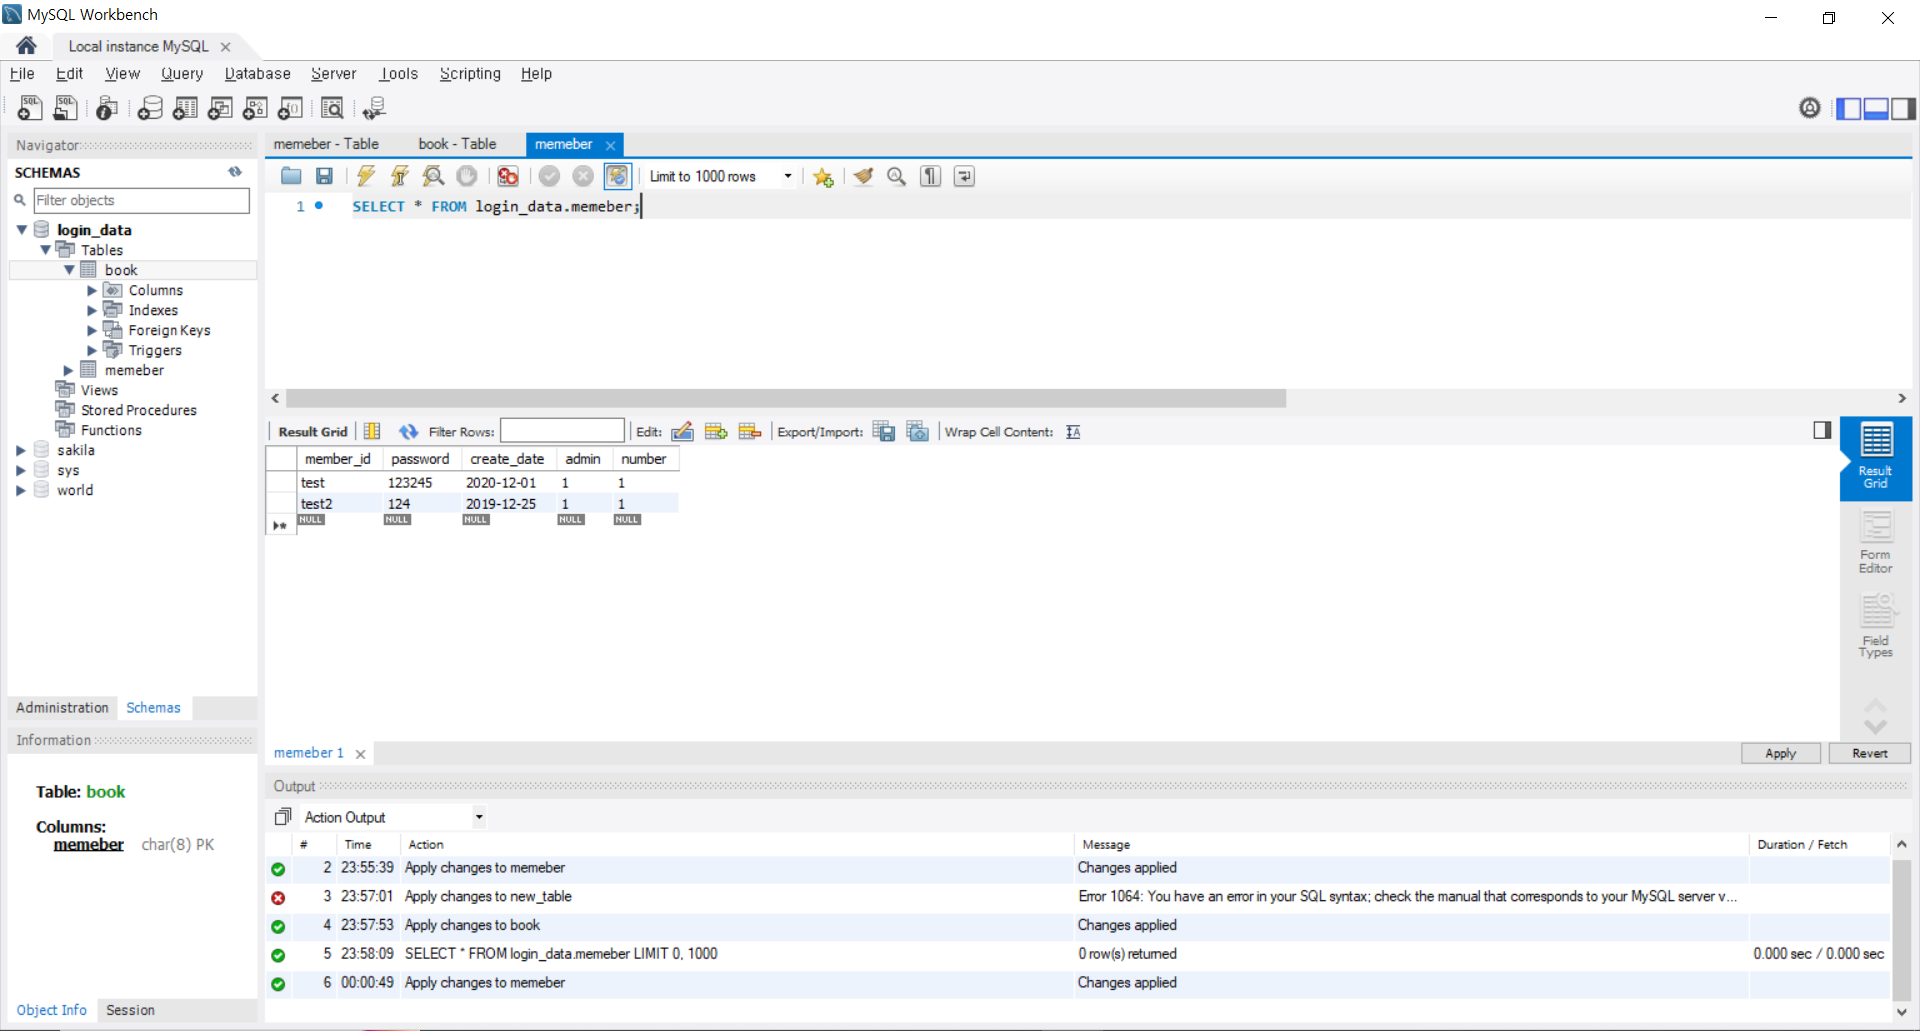Delete selected rows icon
1920x1031 pixels.
click(750, 431)
